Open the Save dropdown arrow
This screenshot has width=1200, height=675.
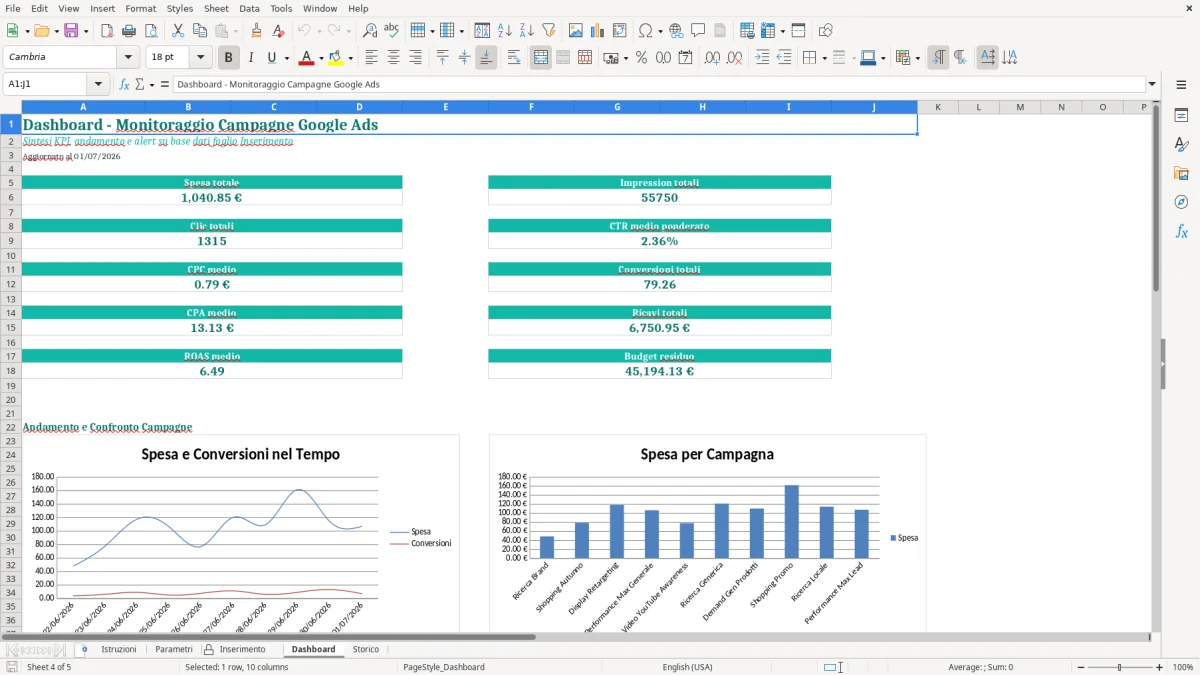(86, 31)
